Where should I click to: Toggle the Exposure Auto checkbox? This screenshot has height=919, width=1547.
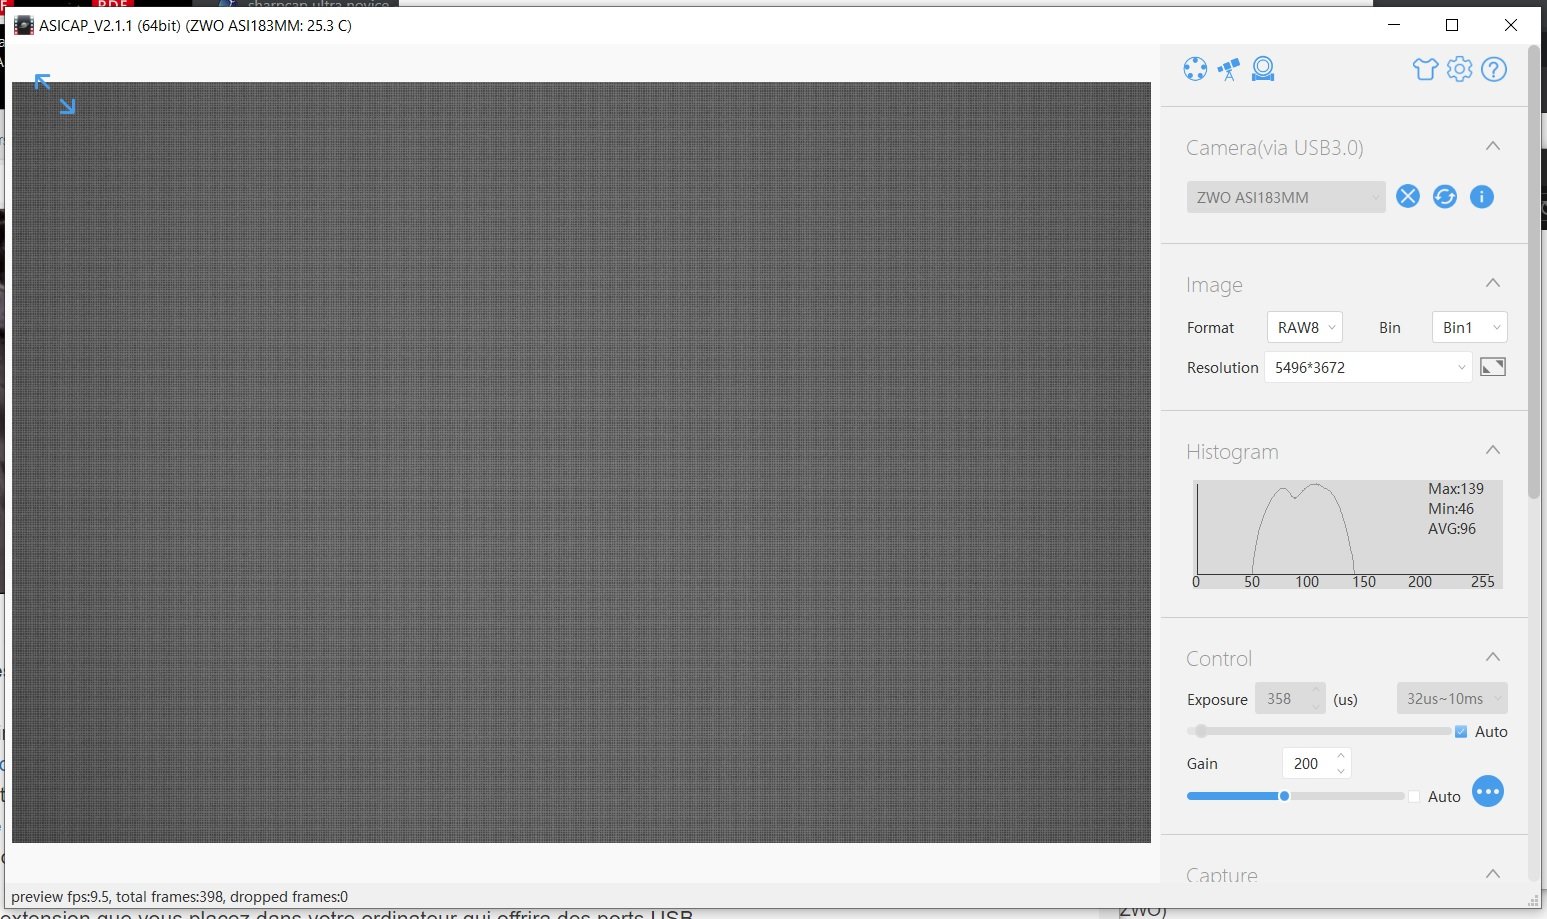pyautogui.click(x=1461, y=732)
